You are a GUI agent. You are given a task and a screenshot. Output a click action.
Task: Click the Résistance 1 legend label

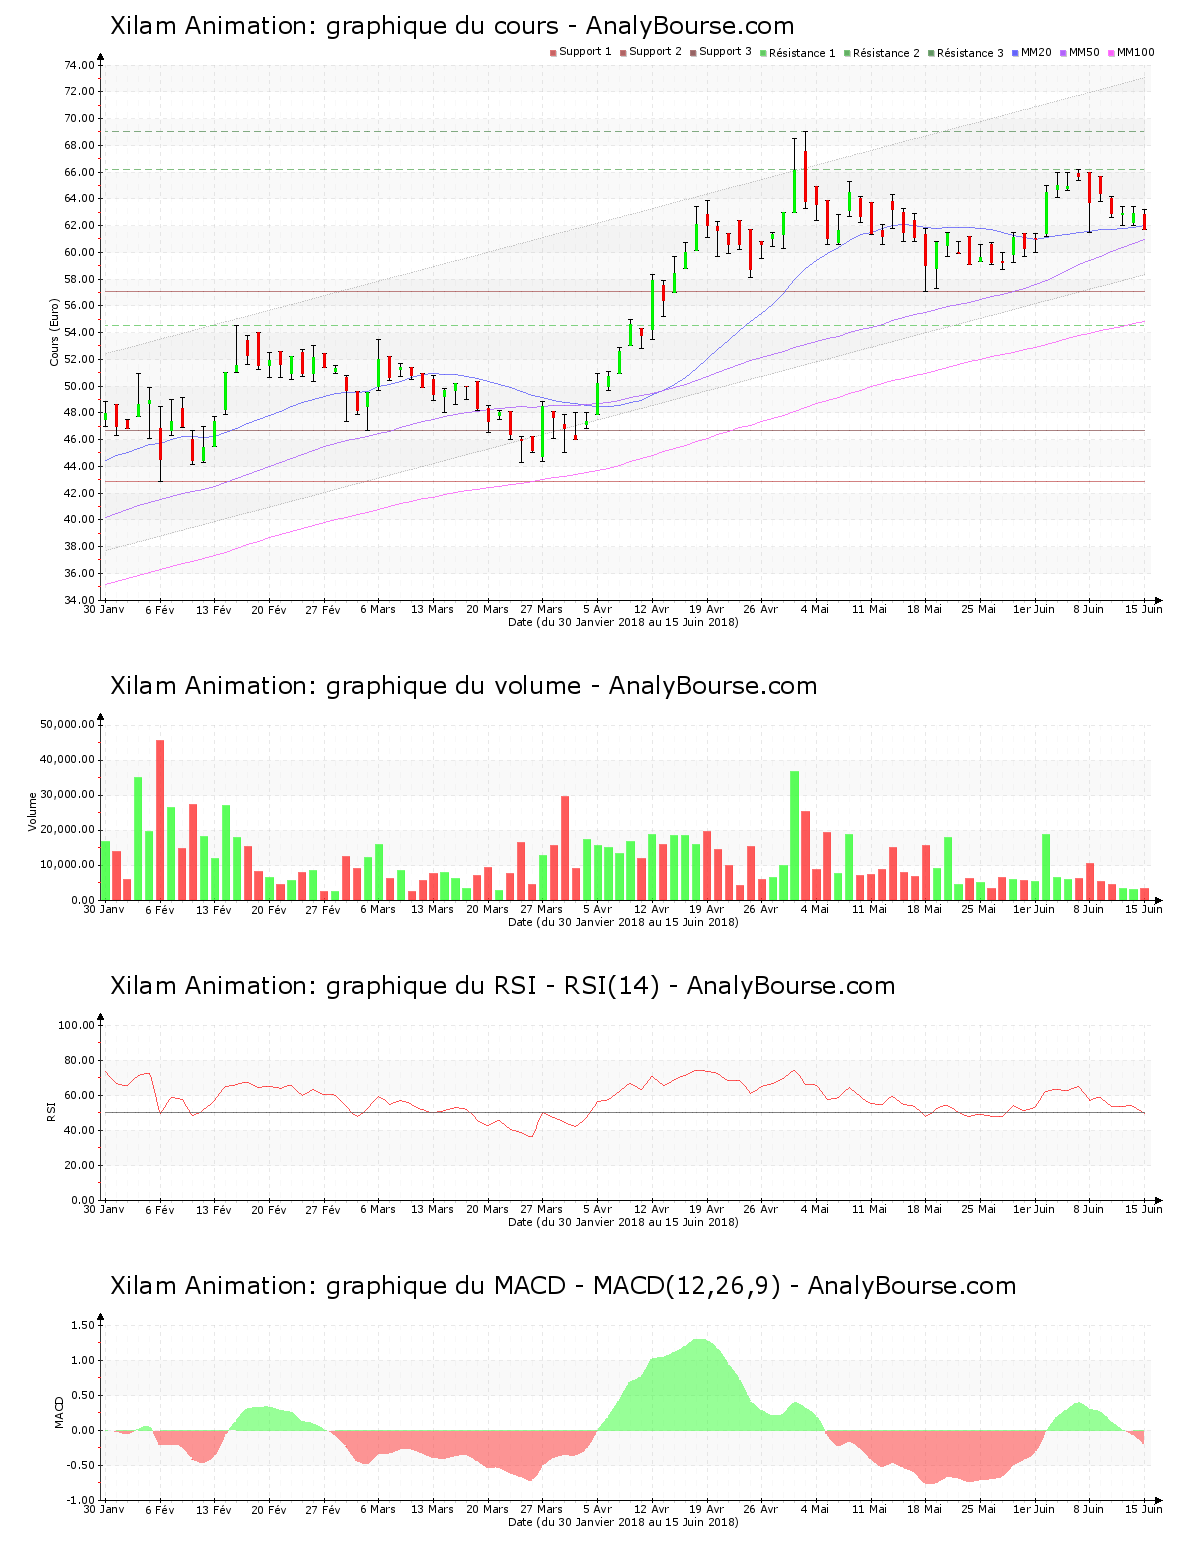(802, 53)
